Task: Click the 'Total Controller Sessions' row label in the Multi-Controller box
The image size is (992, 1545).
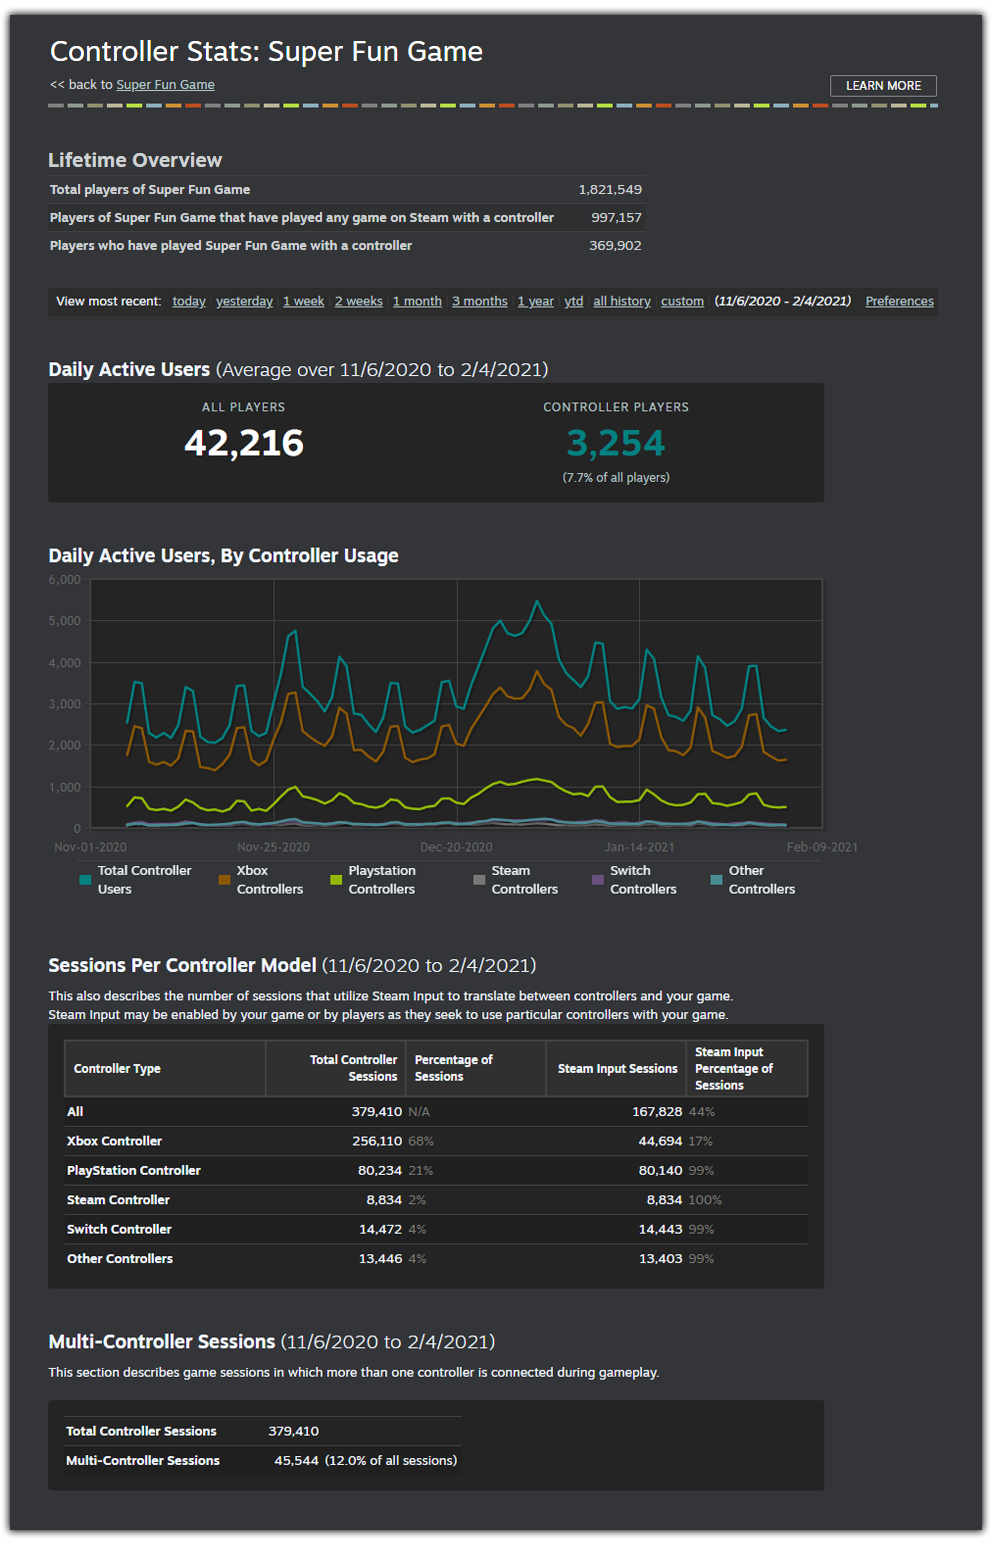Action: (x=141, y=1432)
